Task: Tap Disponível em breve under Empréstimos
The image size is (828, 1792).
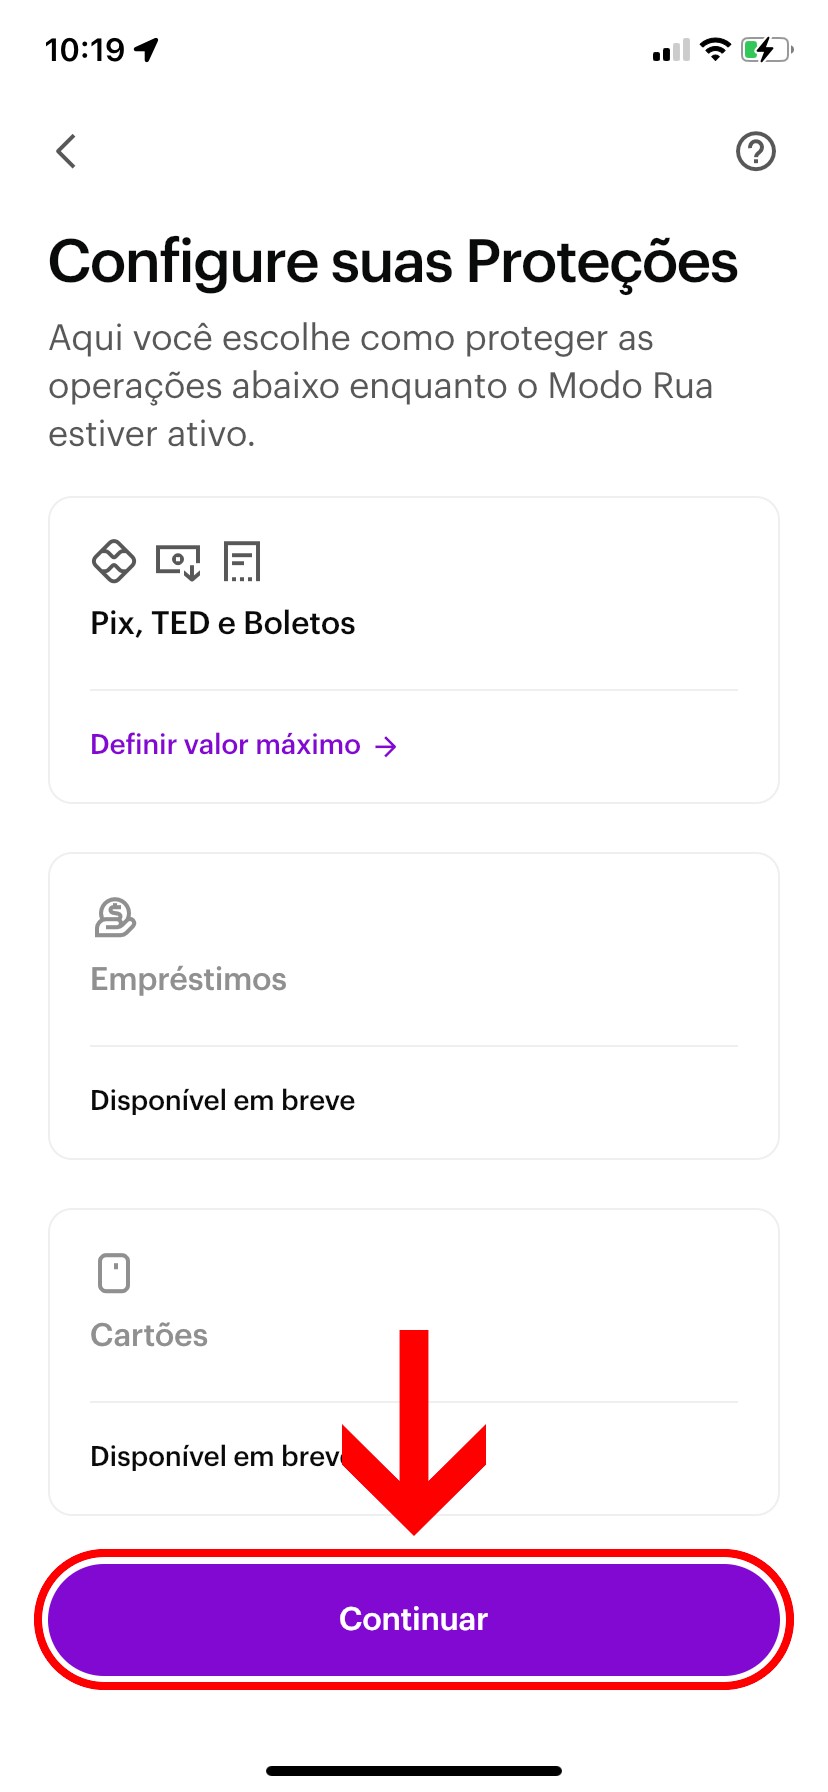Action: point(222,1100)
